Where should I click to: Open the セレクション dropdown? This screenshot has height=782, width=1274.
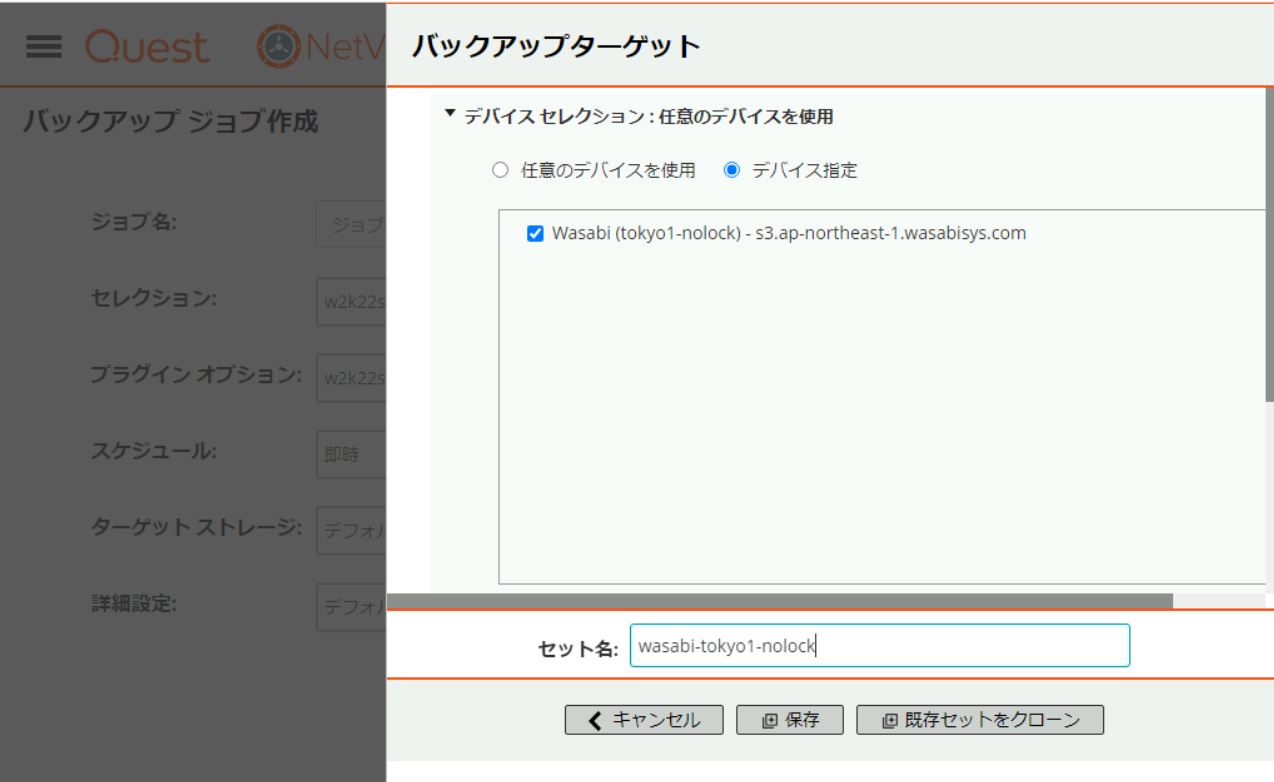(x=351, y=301)
